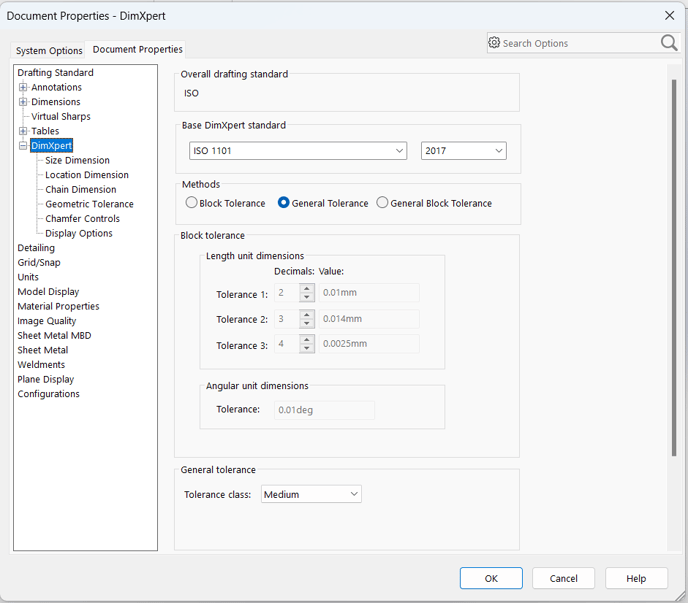Click the angular Tolerance field 0.01deg
688x603 pixels.
coord(324,410)
